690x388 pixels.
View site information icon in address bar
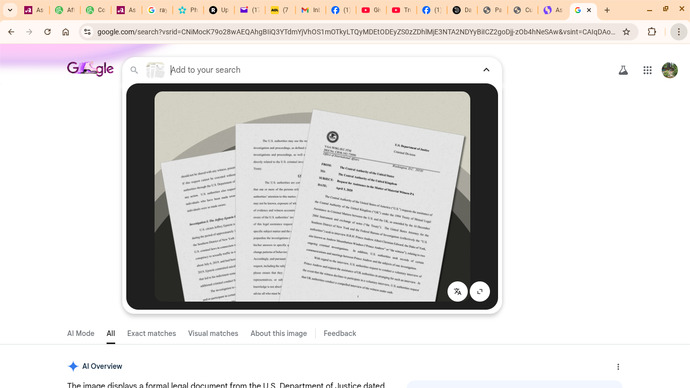88,32
